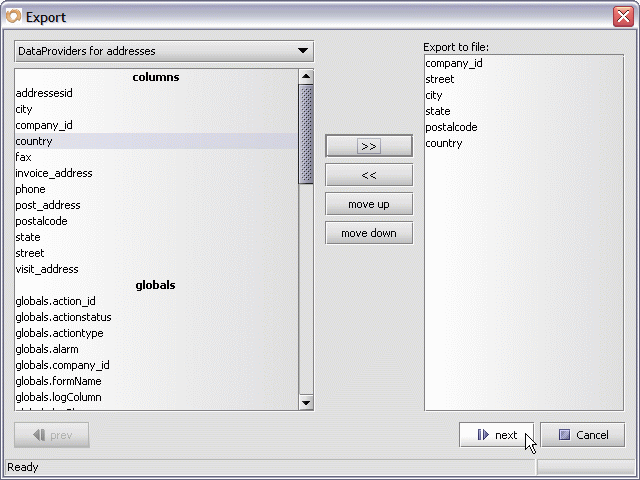Select visit_address in the columns list
This screenshot has height=480, width=640.
(x=47, y=269)
